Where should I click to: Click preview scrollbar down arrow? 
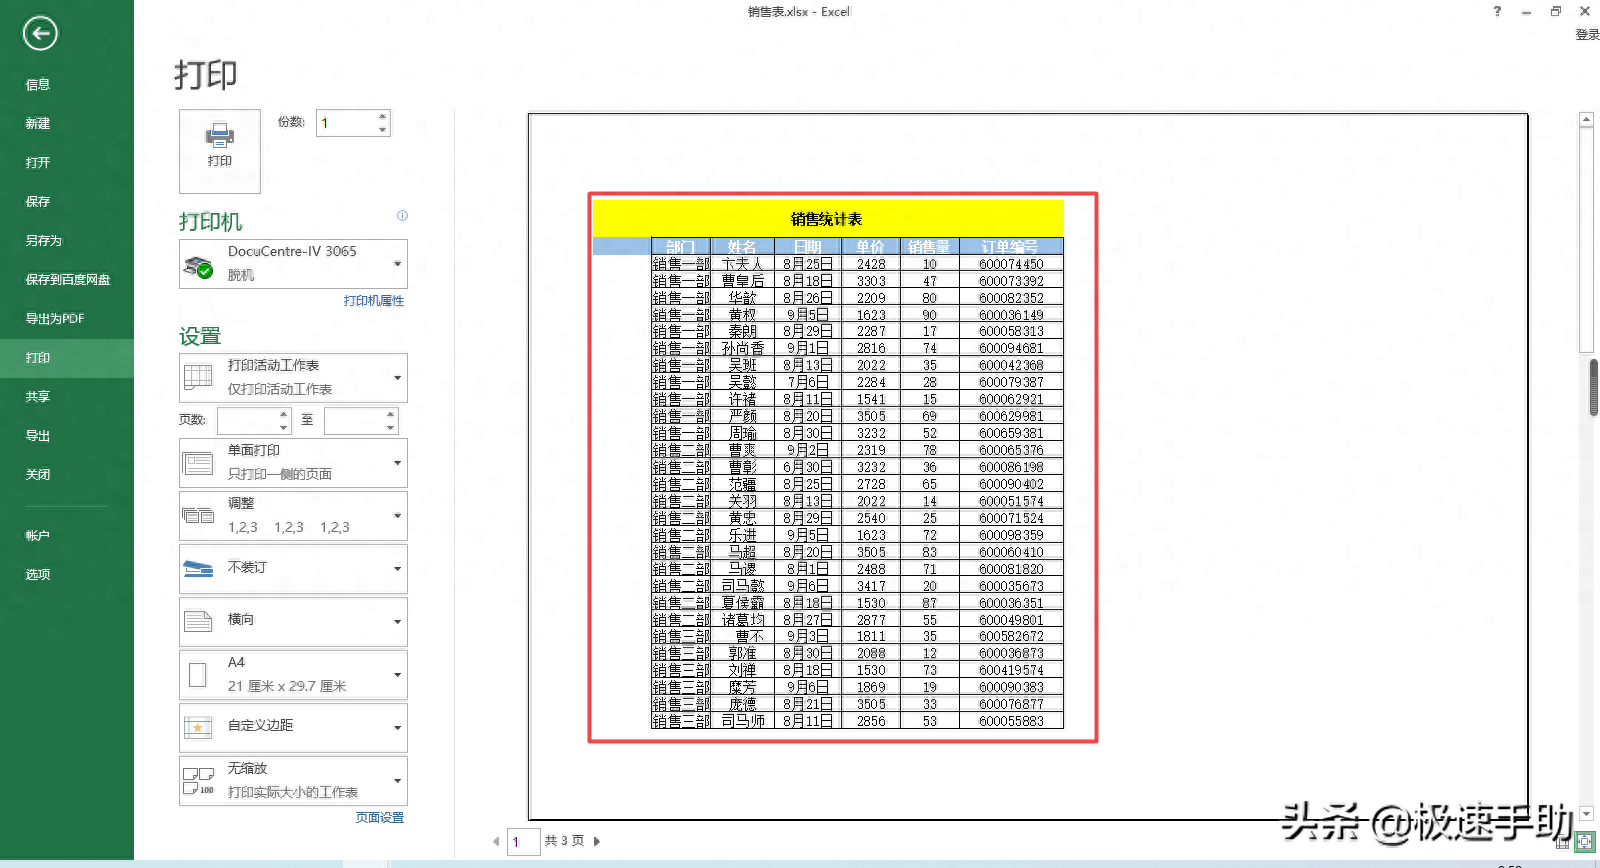1586,814
